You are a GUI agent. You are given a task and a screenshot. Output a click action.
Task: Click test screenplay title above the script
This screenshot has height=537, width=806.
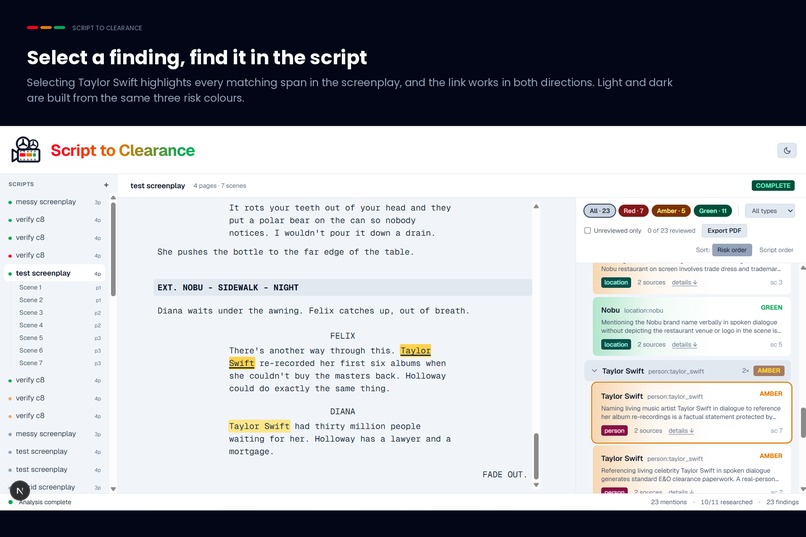click(157, 186)
